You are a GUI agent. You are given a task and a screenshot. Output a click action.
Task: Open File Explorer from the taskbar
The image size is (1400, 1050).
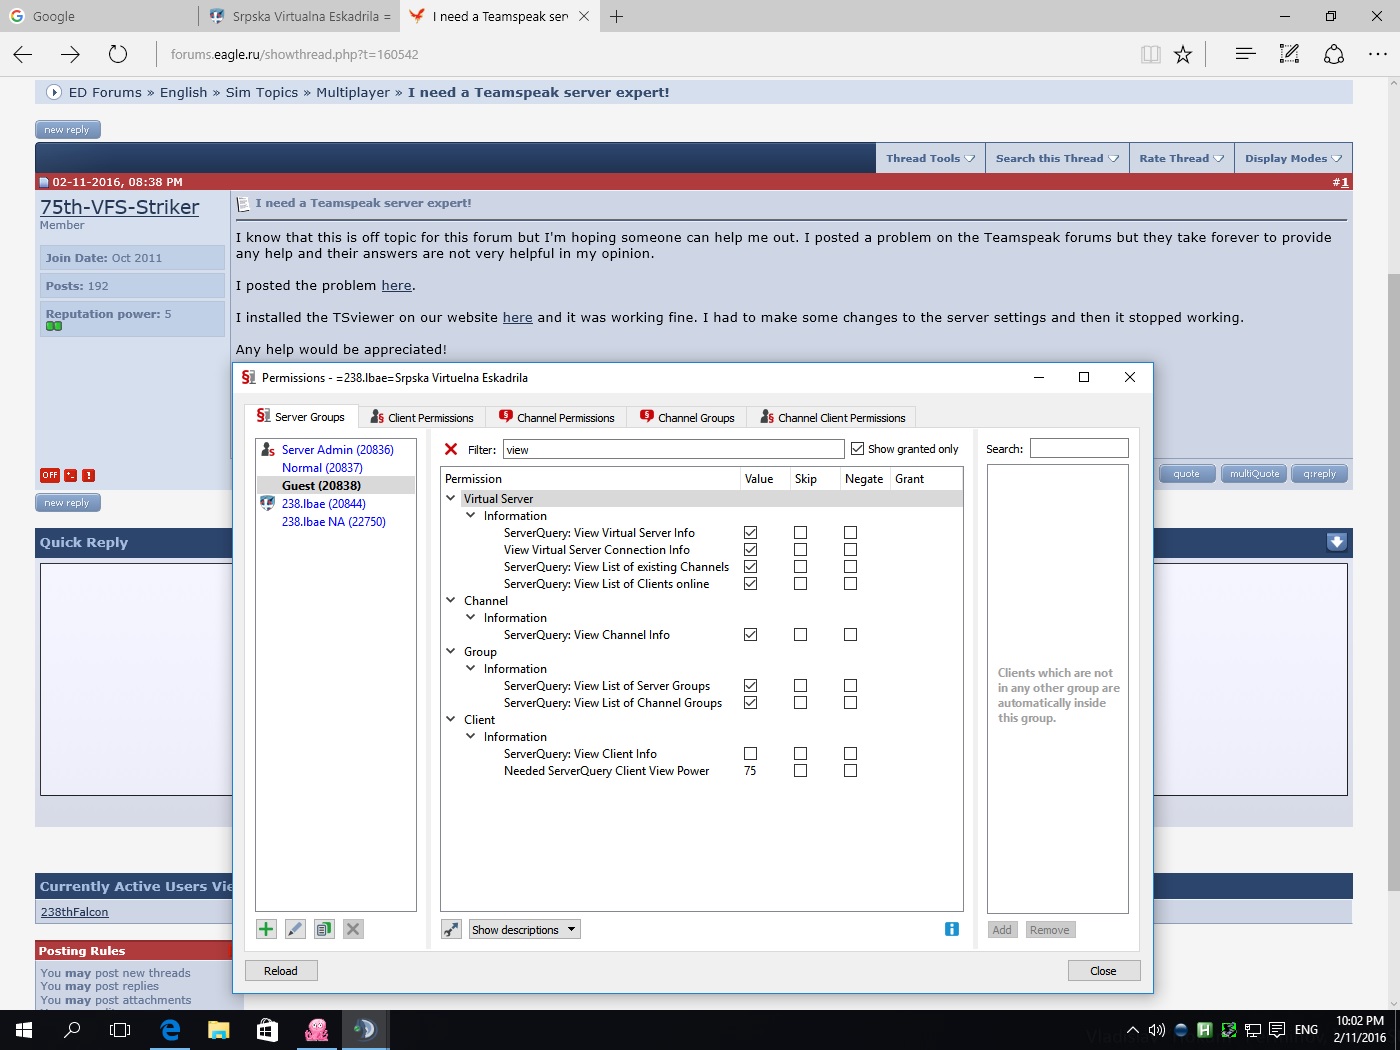(x=219, y=1030)
